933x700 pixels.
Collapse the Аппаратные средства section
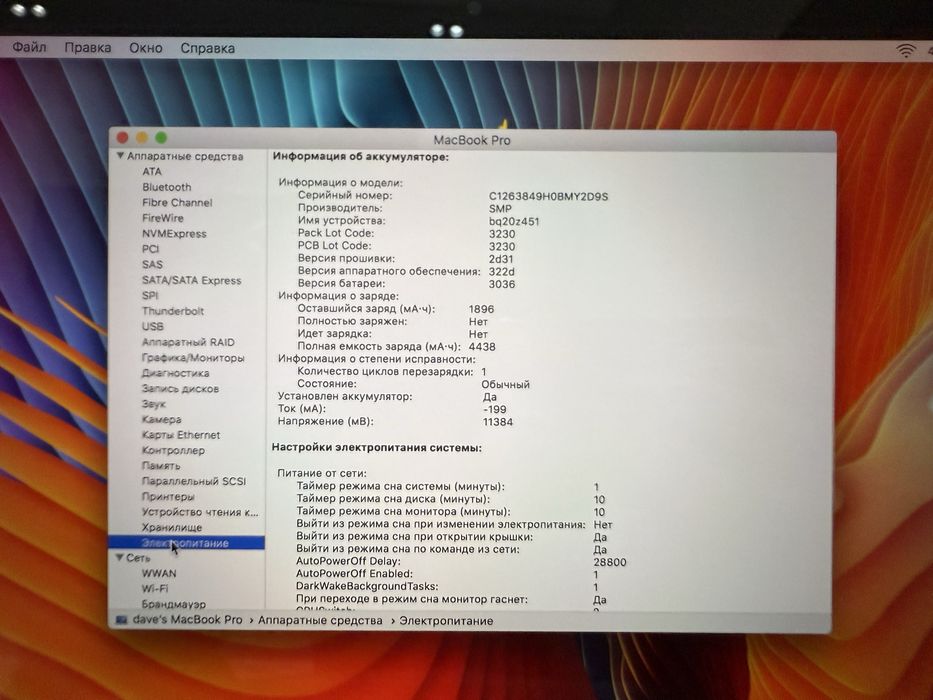tap(120, 156)
